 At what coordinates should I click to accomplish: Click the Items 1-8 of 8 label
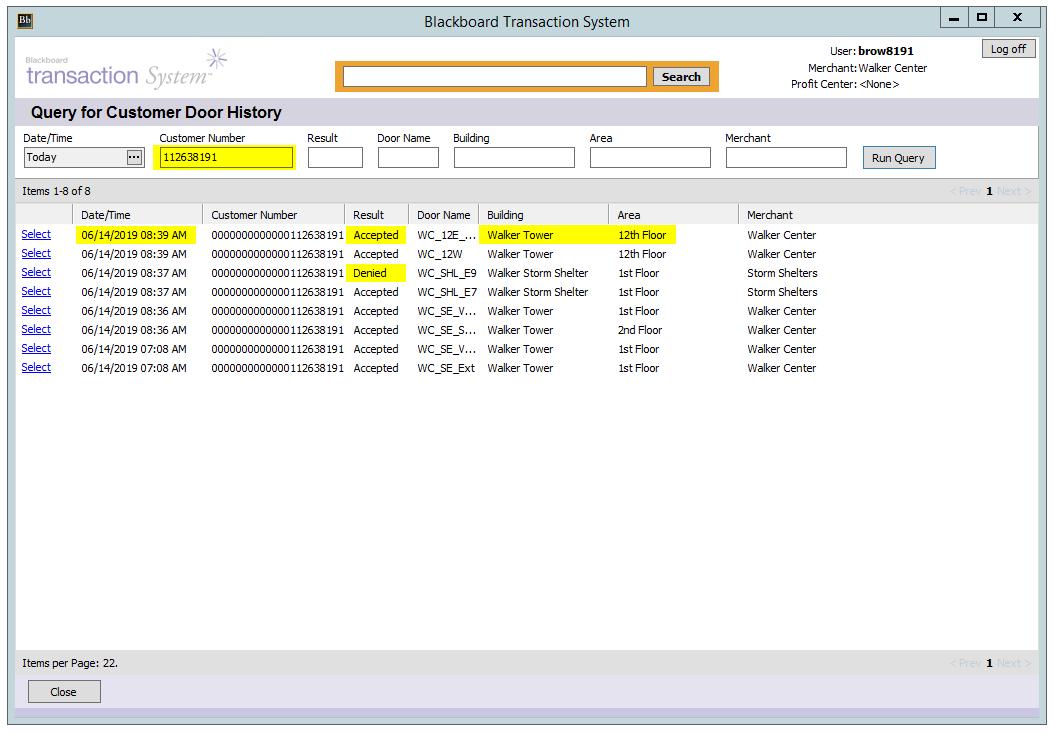coord(56,191)
